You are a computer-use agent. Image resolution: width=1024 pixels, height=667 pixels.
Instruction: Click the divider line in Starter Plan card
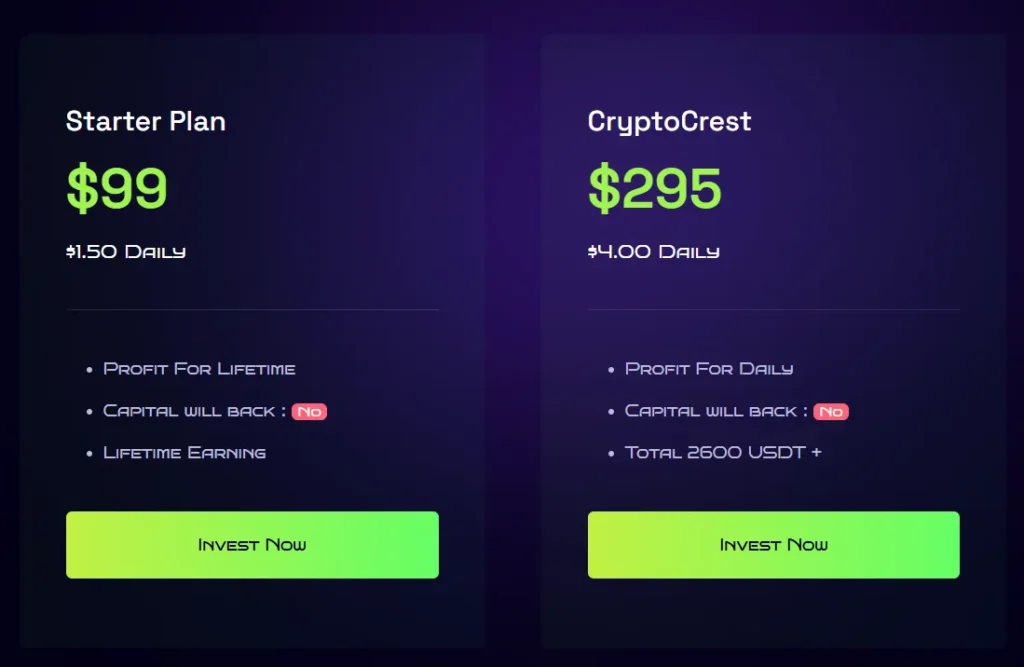pyautogui.click(x=252, y=310)
